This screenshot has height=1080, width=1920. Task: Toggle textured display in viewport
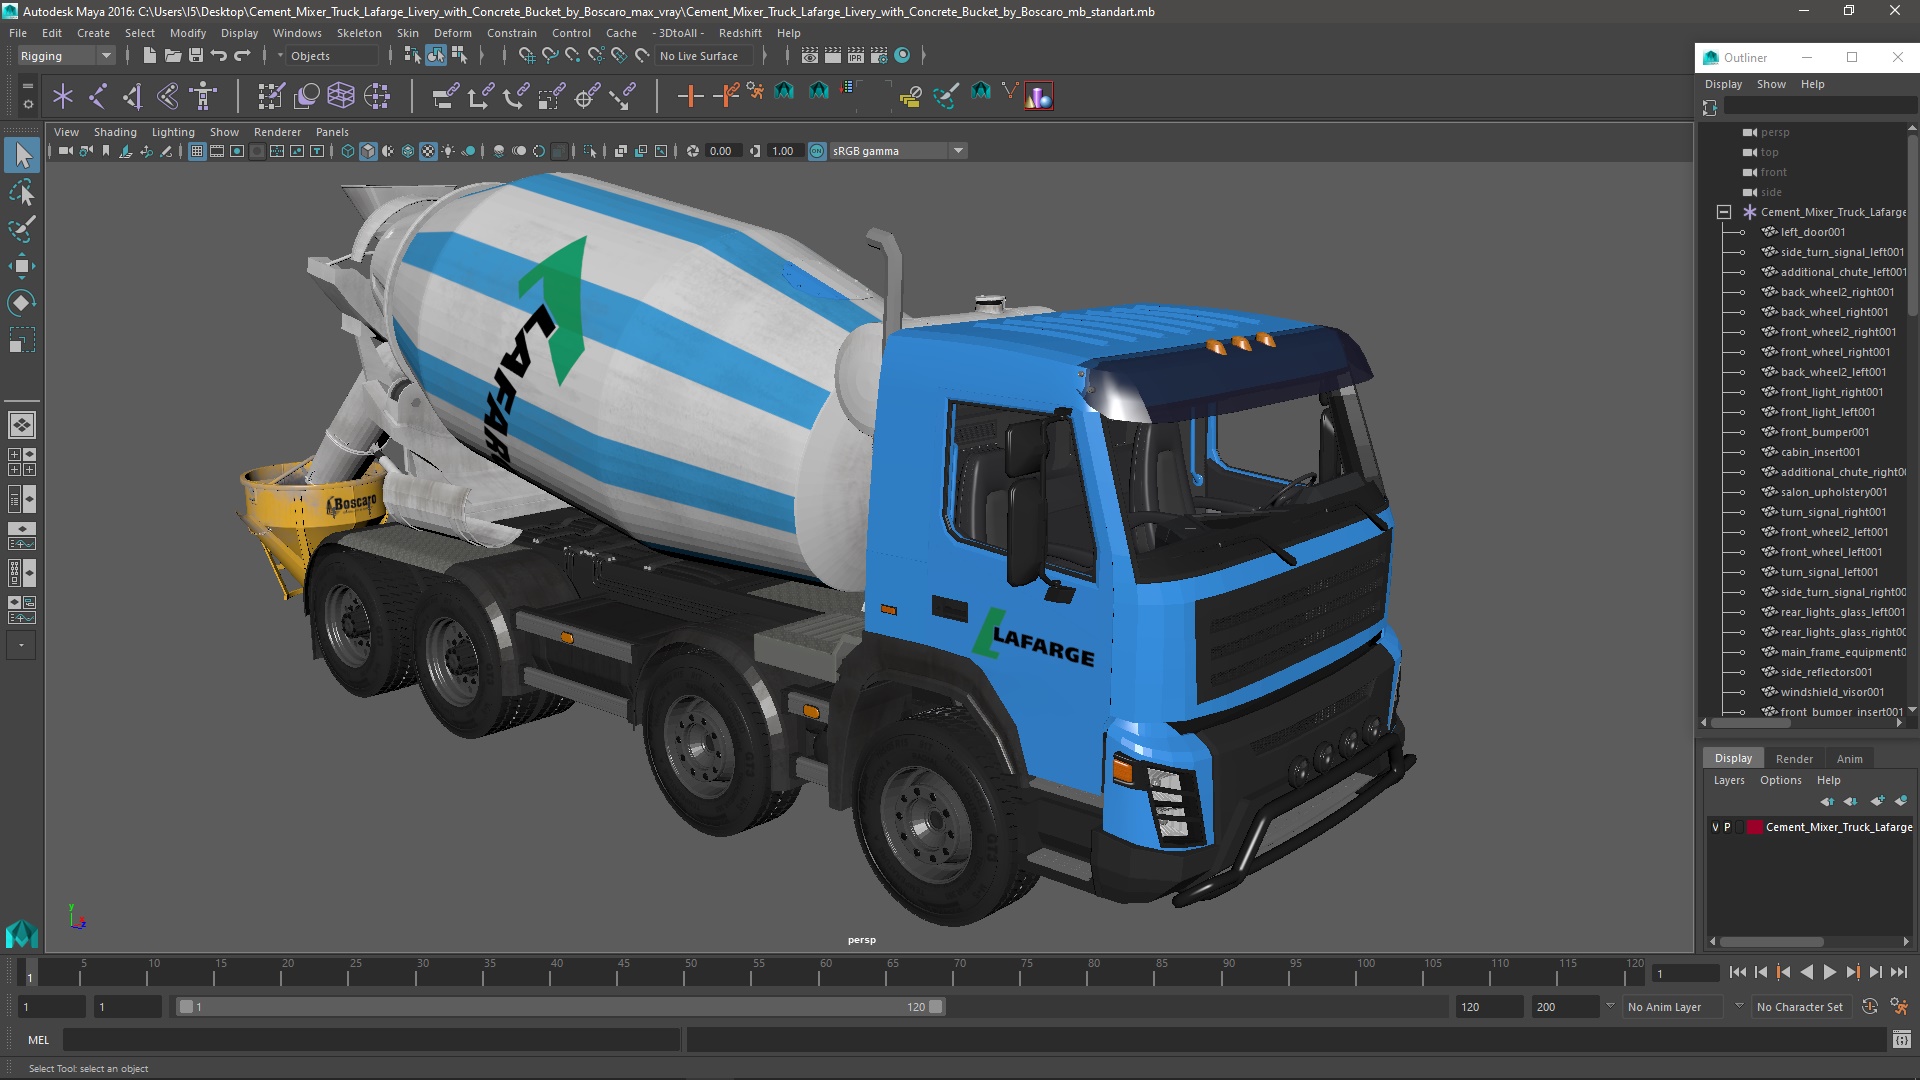tap(428, 151)
